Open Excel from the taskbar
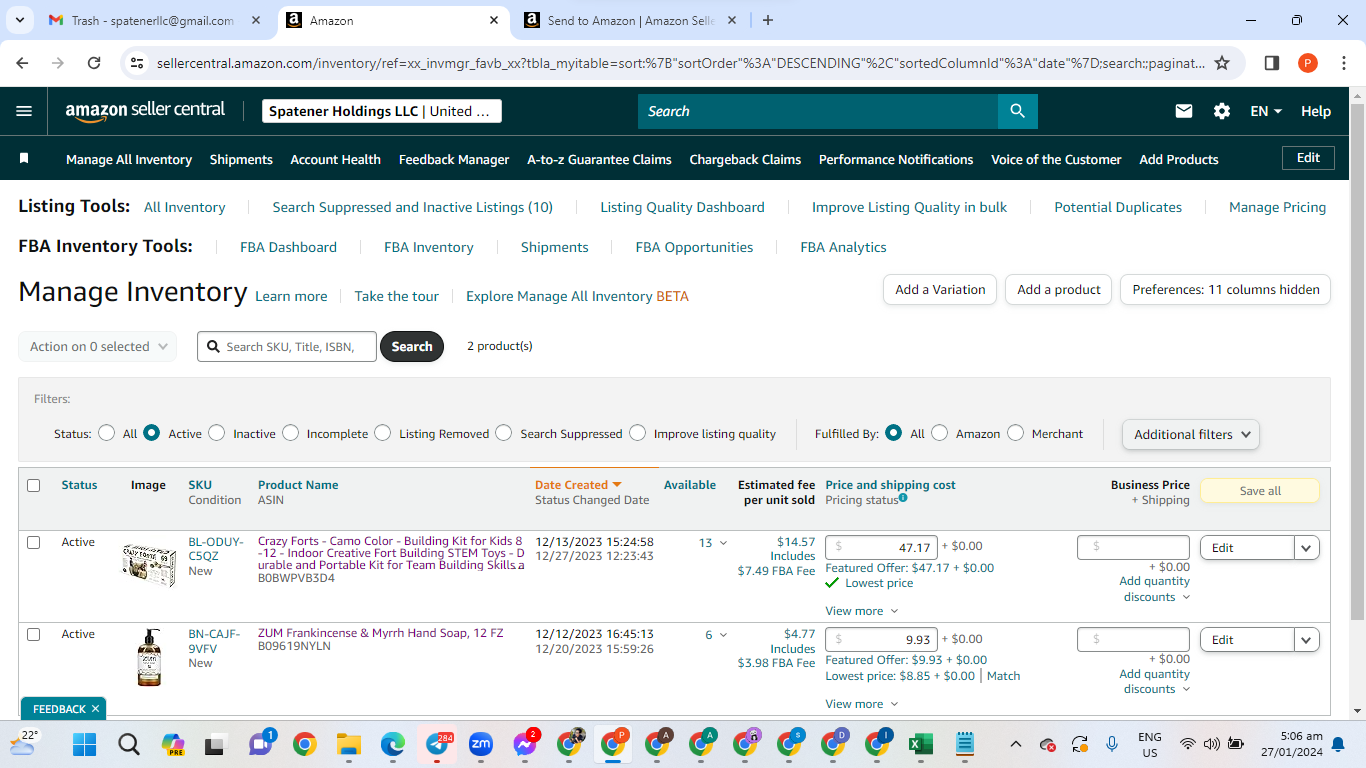The image size is (1366, 768). point(920,744)
